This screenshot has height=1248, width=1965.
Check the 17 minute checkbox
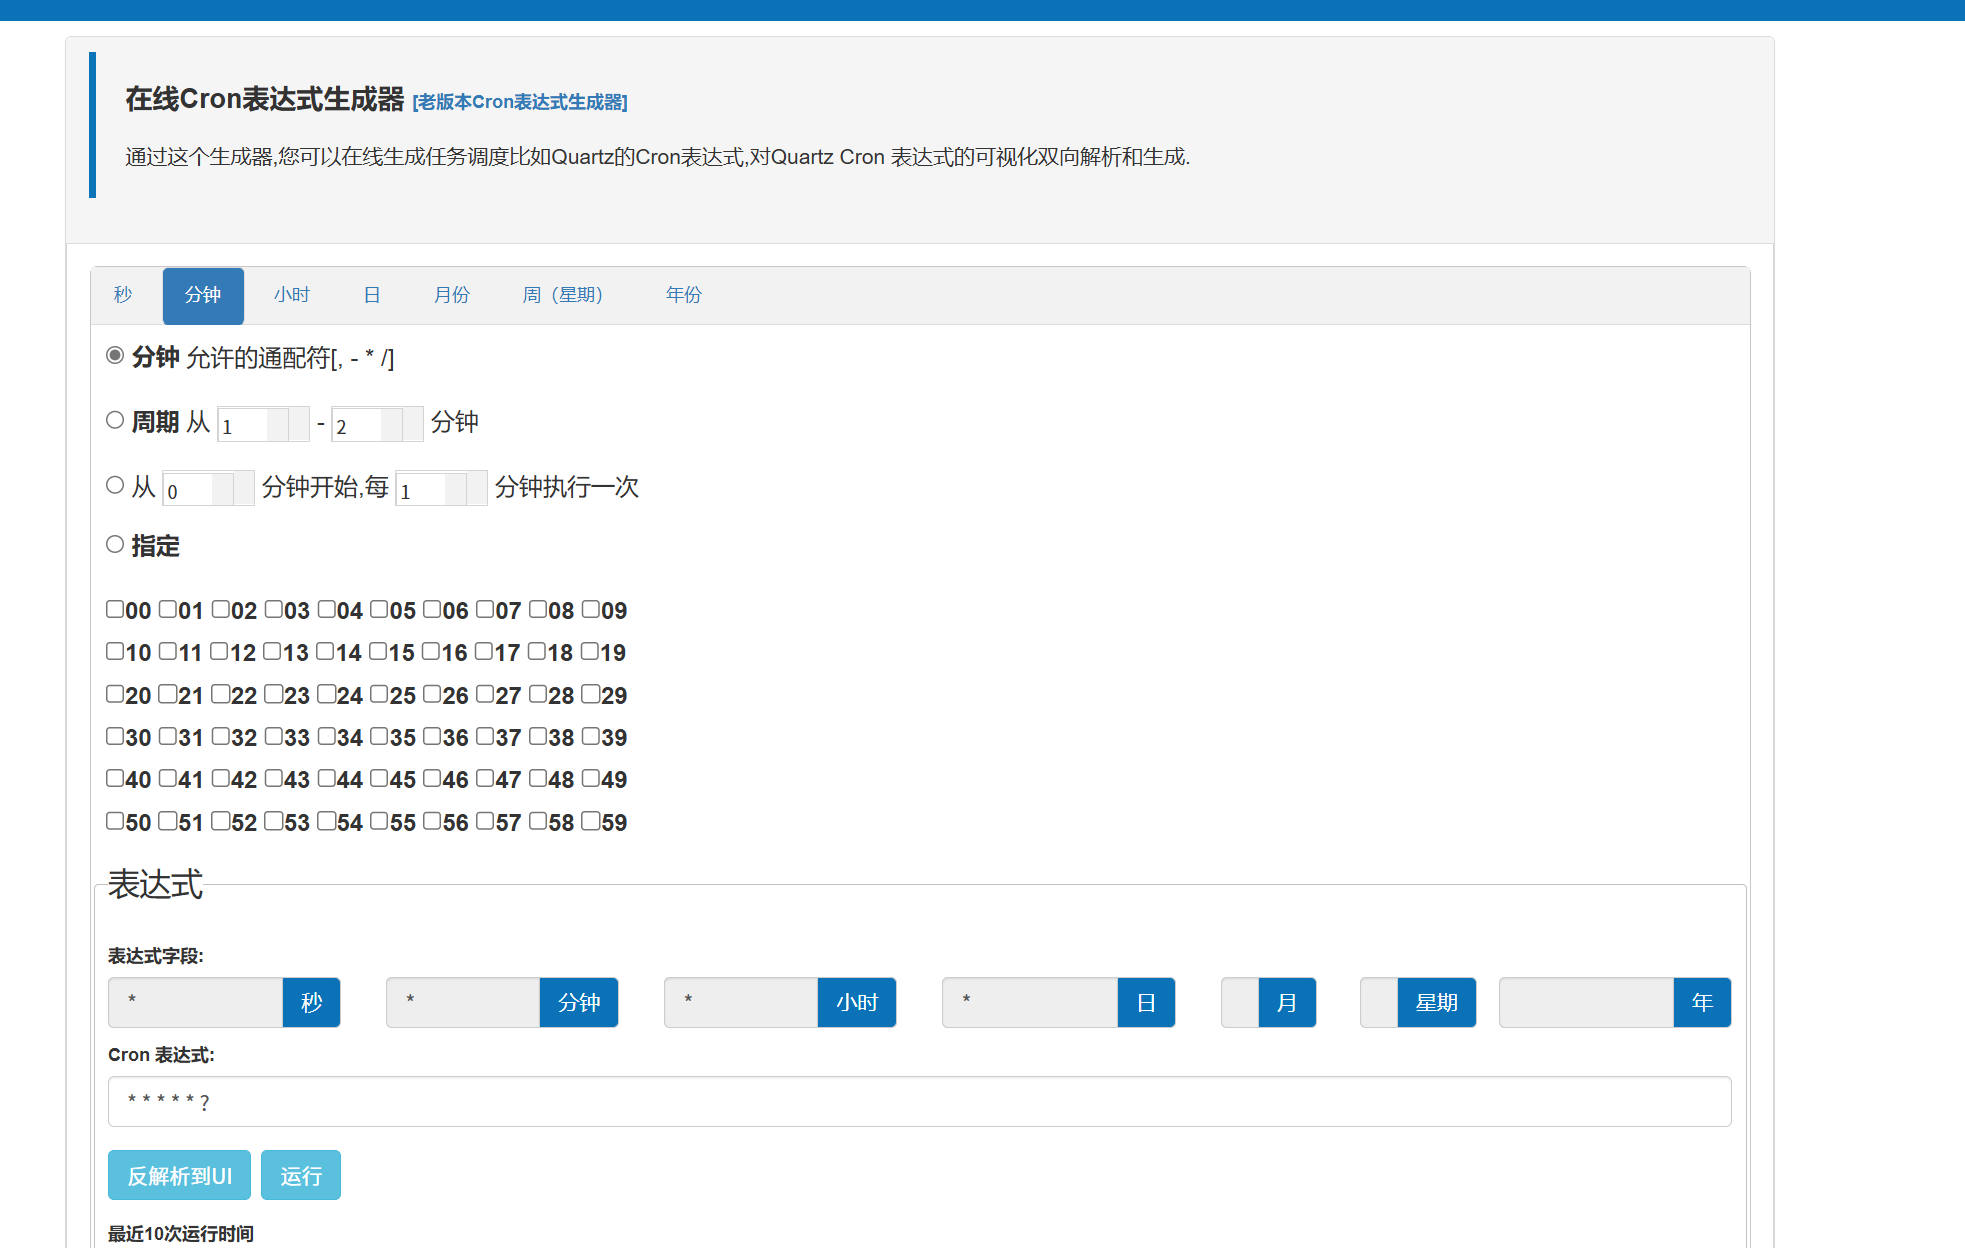[484, 652]
